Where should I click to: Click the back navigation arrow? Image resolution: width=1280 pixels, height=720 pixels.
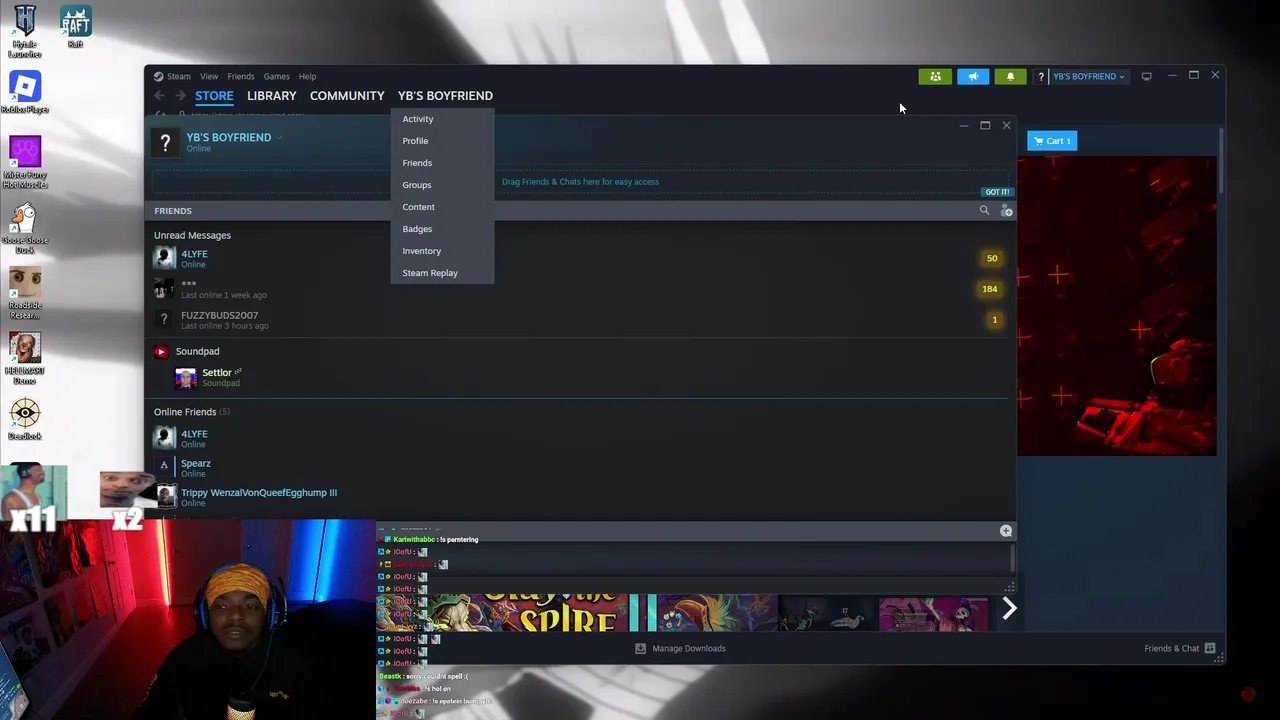pos(160,96)
